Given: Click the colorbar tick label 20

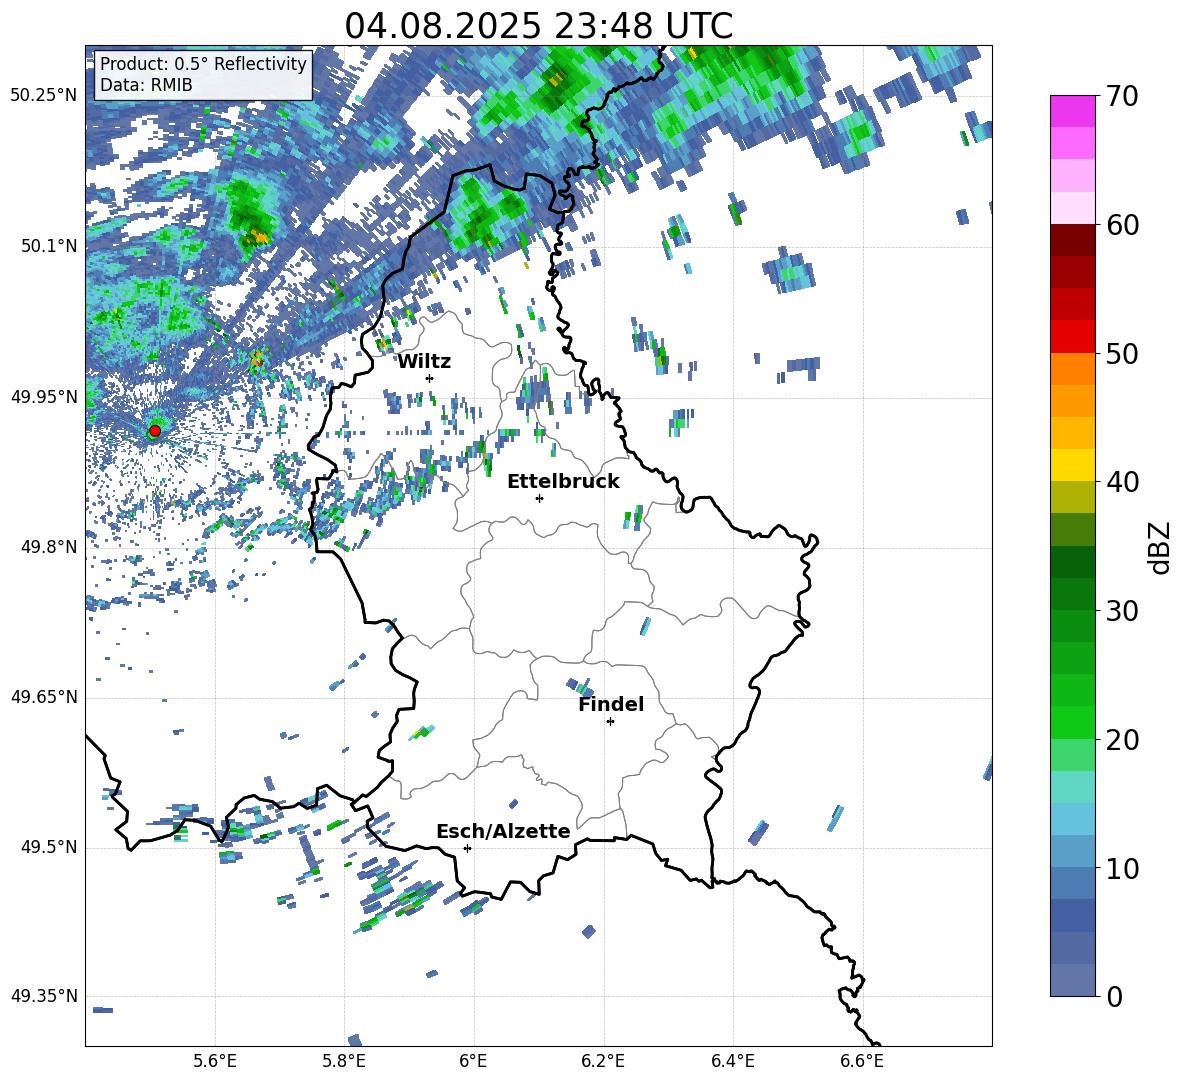Looking at the screenshot, I should click(x=1122, y=740).
